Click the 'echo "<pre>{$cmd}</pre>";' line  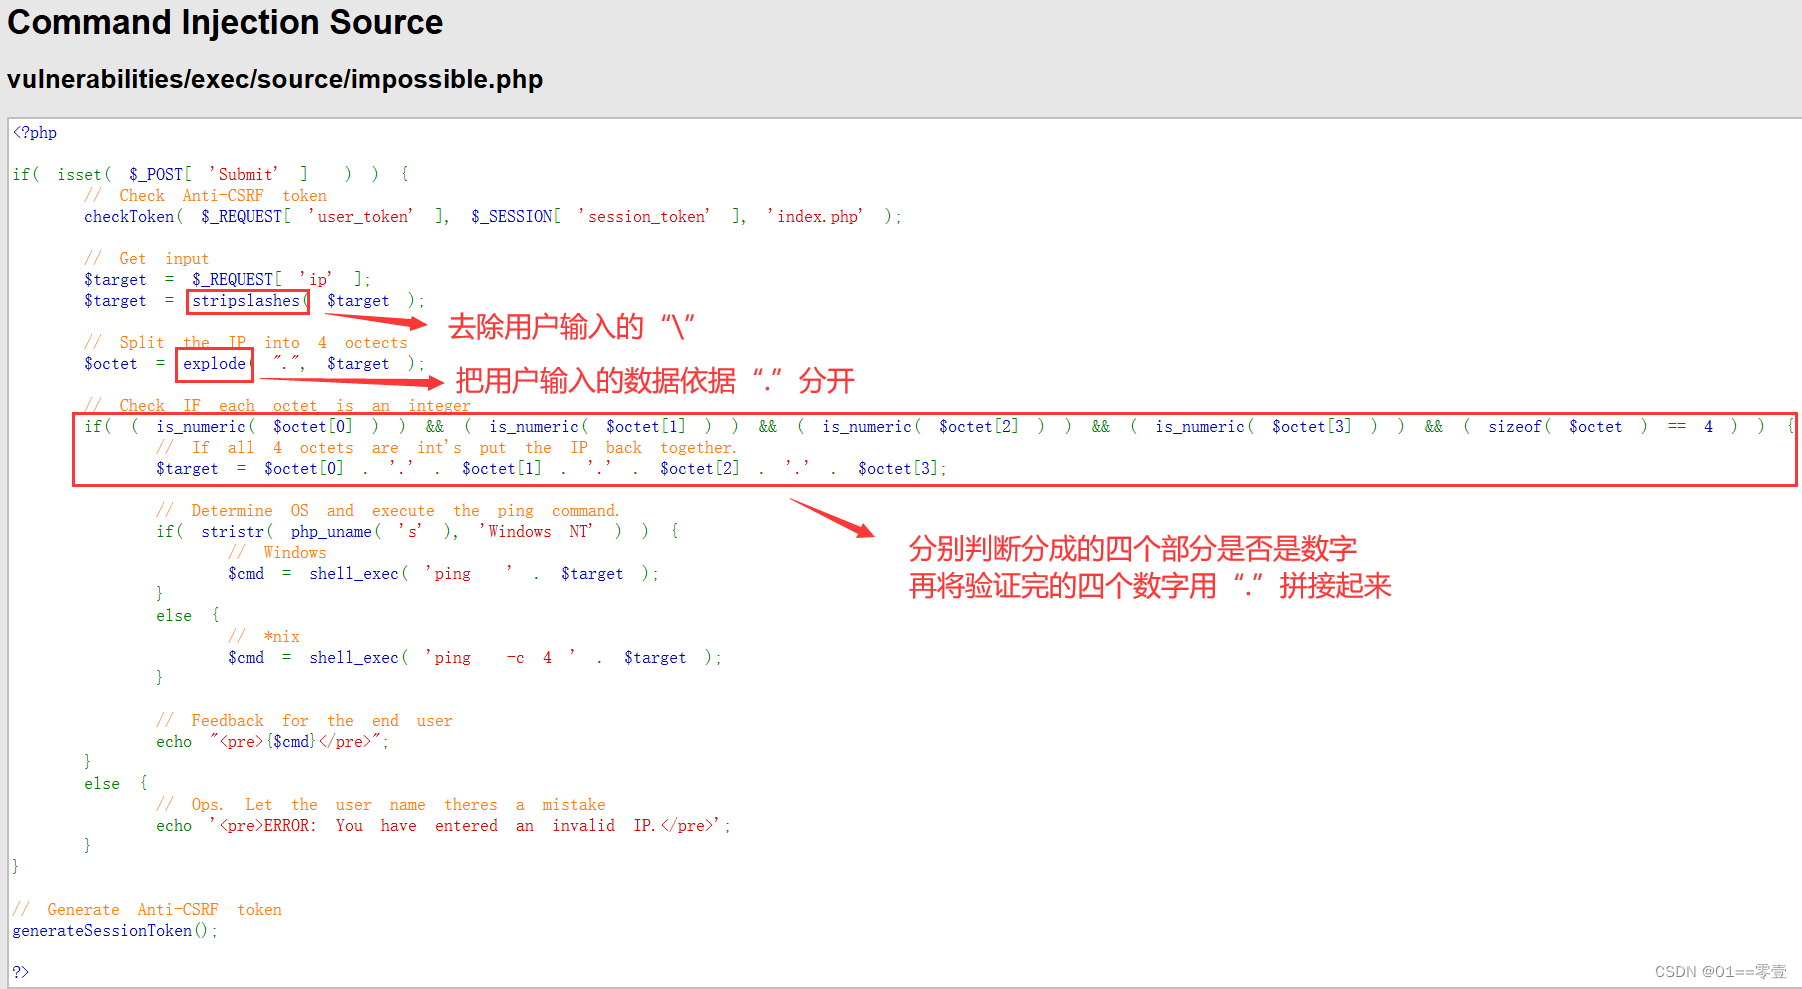point(272,742)
